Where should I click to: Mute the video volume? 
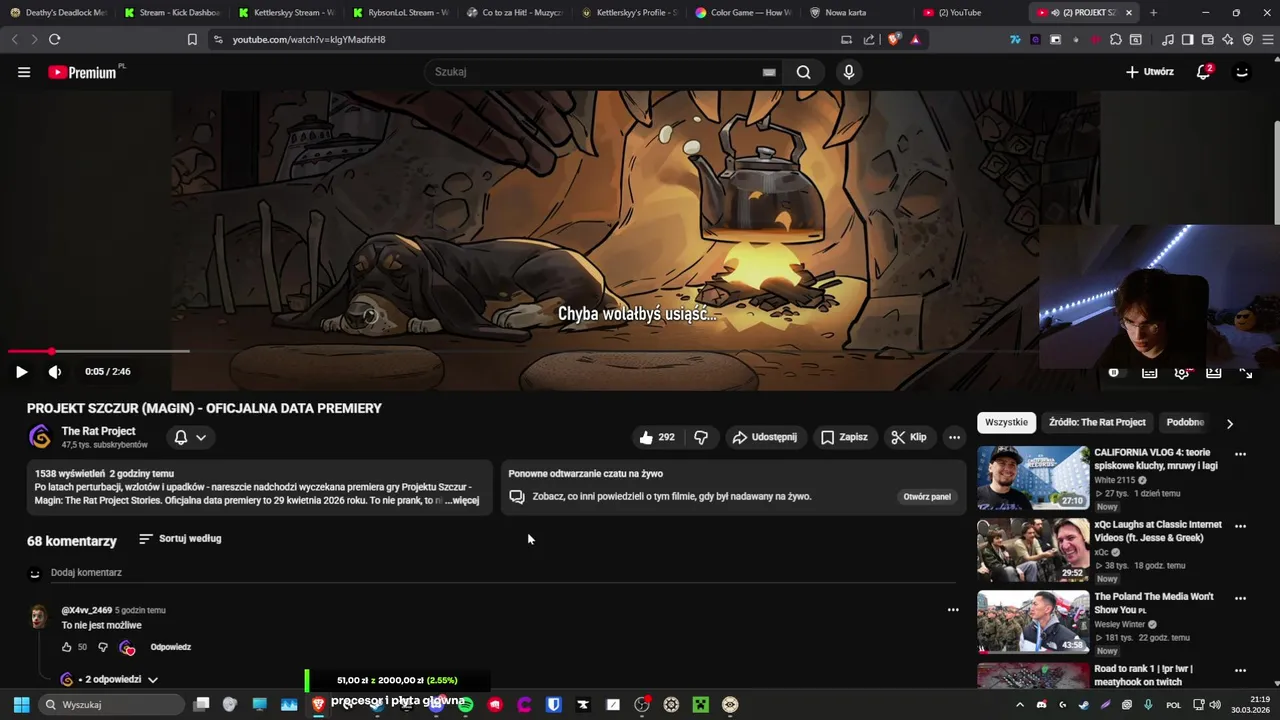coord(55,372)
